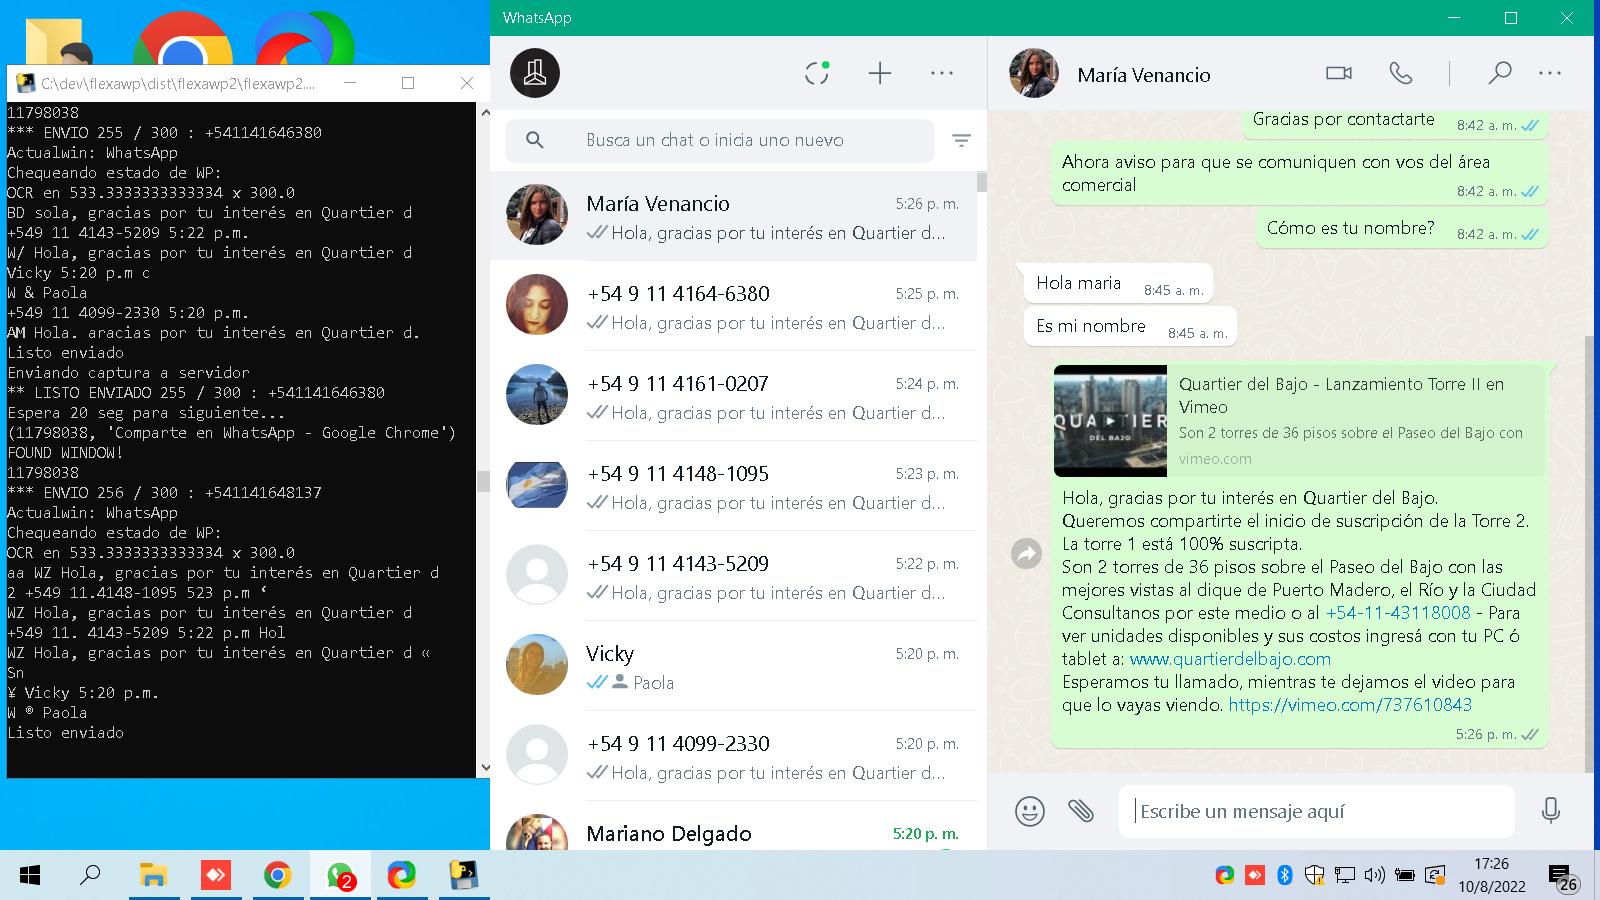Start video call with María Venancio
Image resolution: width=1600 pixels, height=900 pixels.
coord(1339,73)
